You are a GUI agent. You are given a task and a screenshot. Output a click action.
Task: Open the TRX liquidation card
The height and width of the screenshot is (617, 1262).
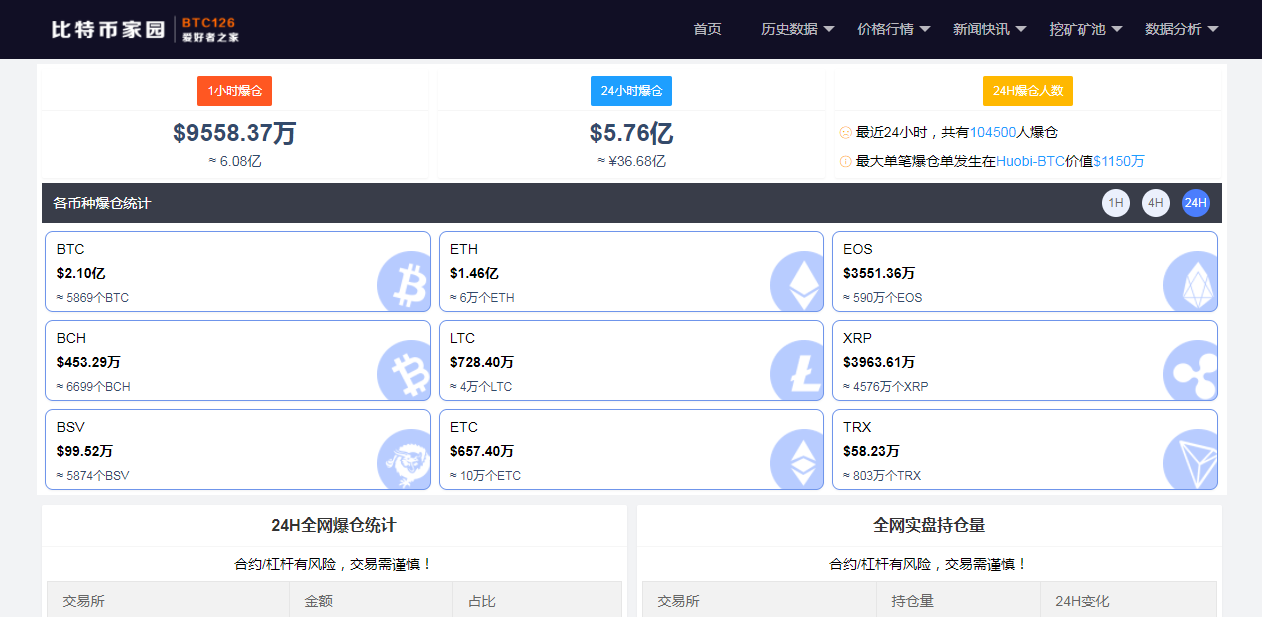pos(1025,450)
